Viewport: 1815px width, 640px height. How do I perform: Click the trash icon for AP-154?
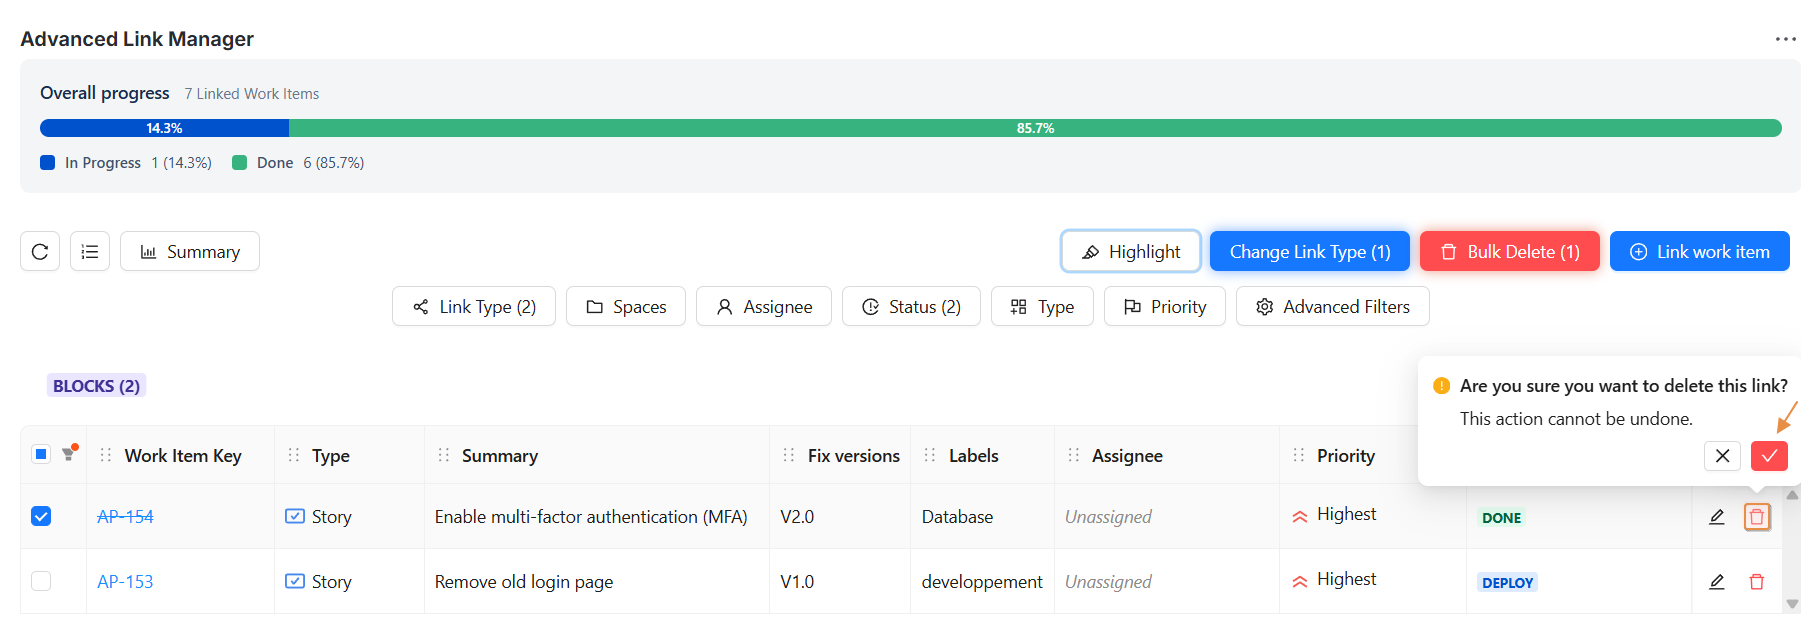[x=1757, y=517]
